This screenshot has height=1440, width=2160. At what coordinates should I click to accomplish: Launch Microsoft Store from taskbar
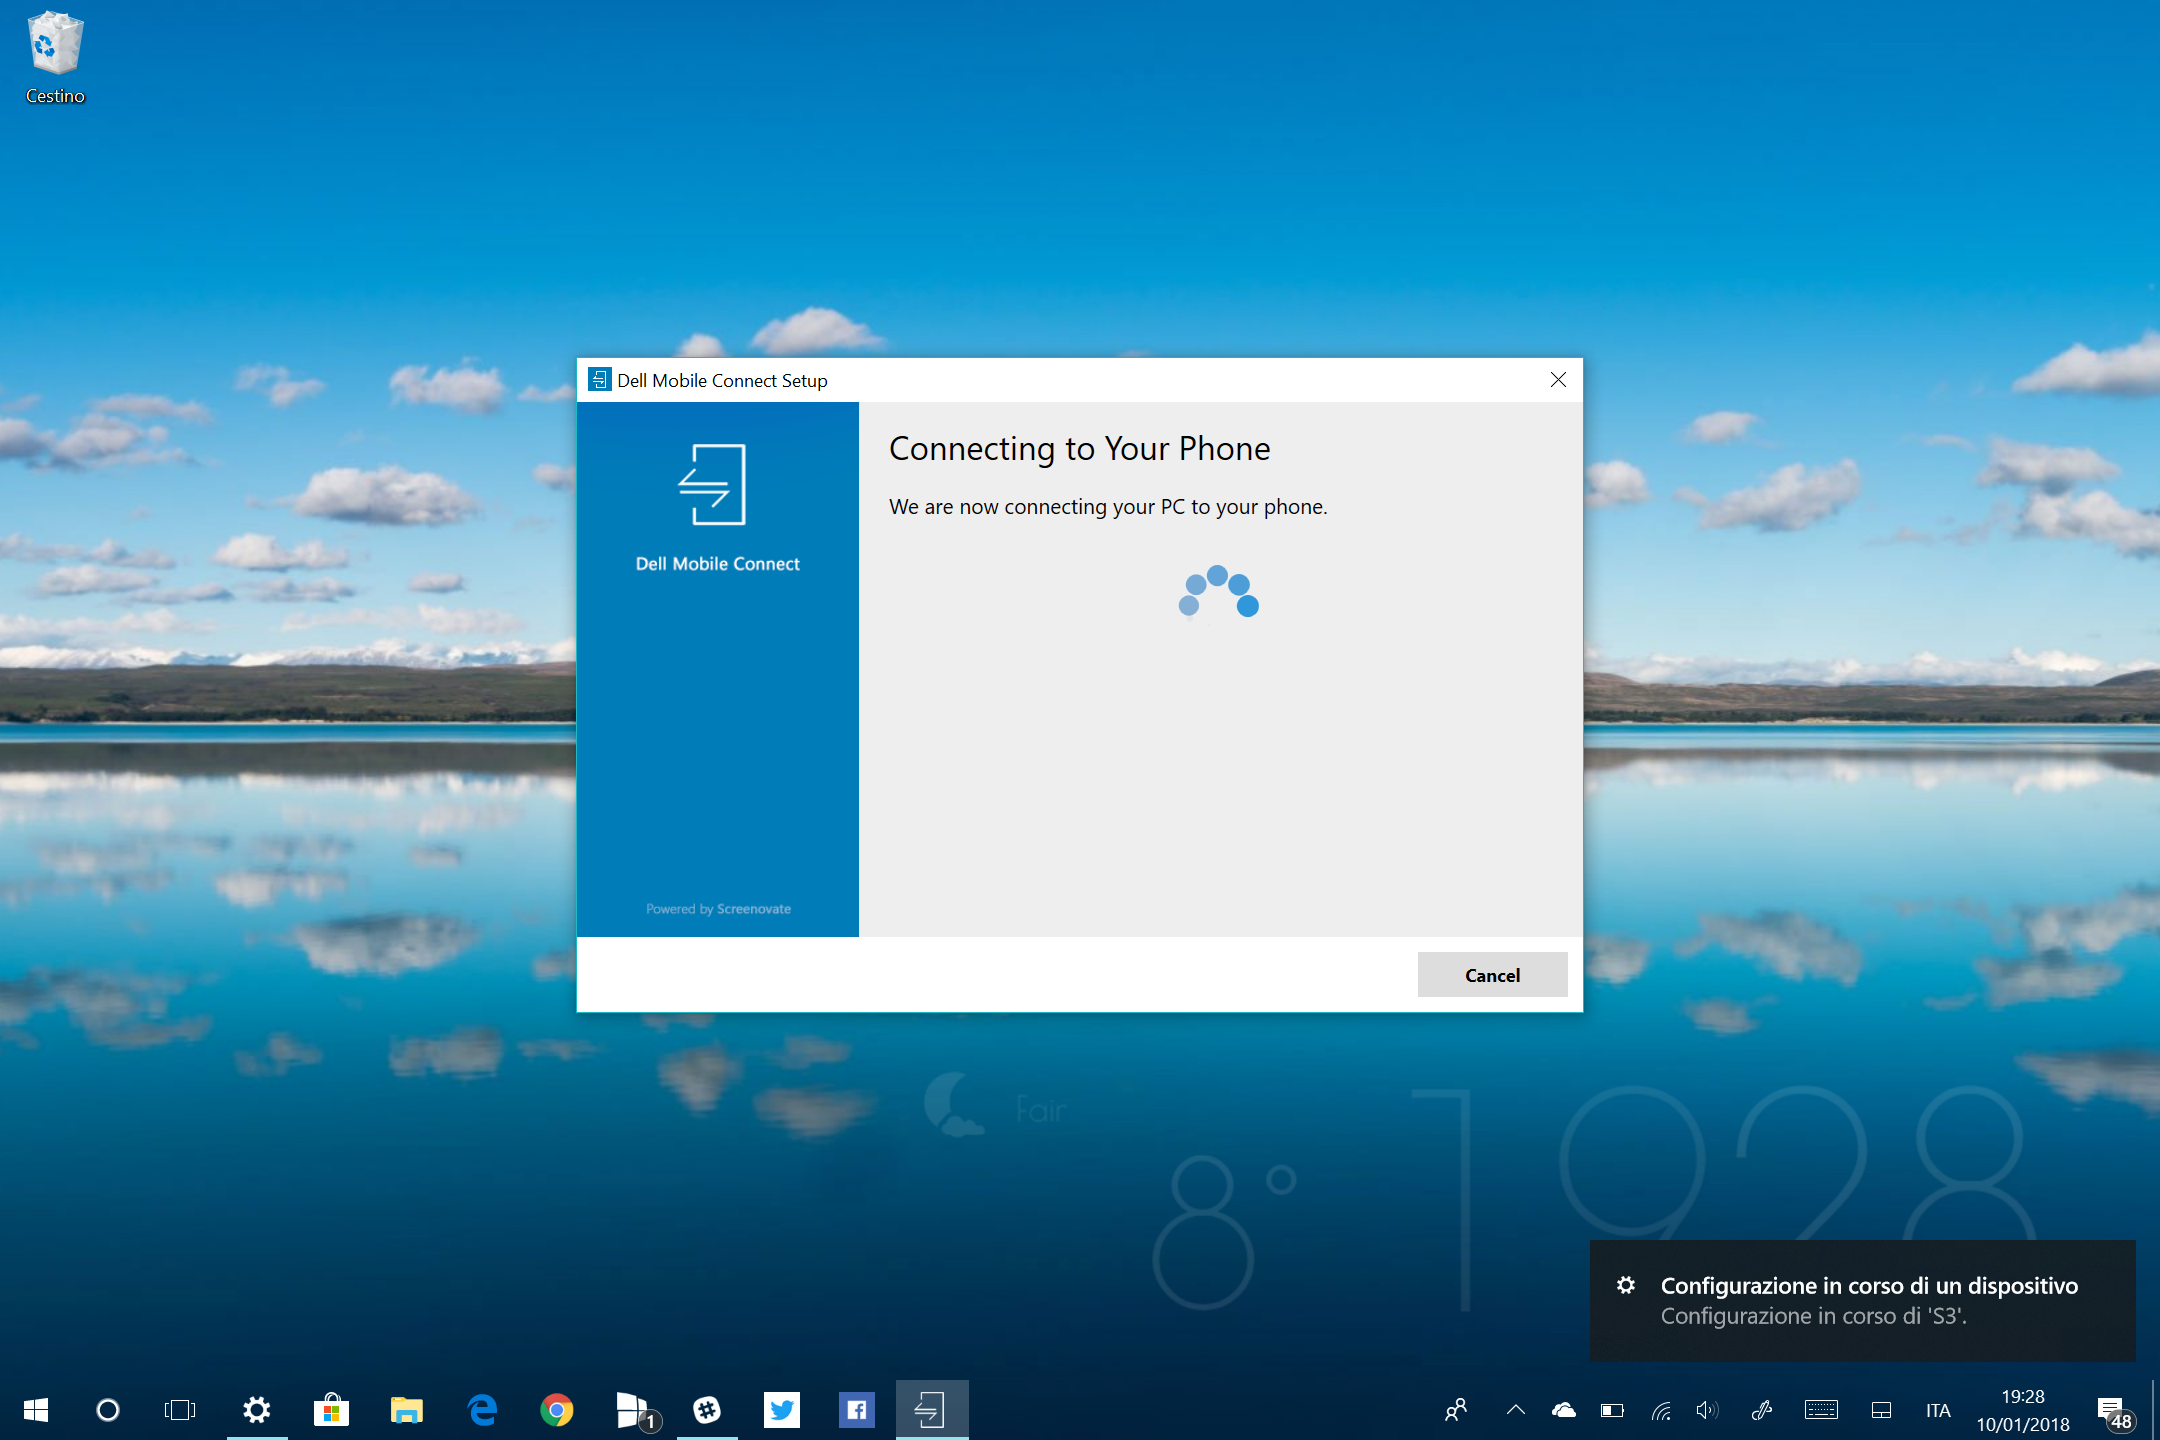pyautogui.click(x=331, y=1410)
